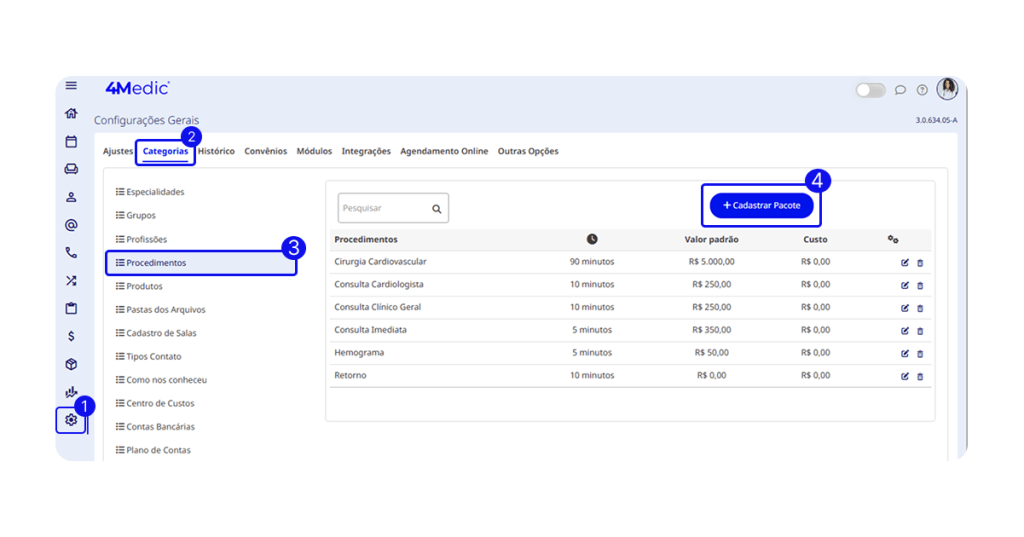Toggle the switch in the top header
The height and width of the screenshot is (537, 1024).
coord(870,90)
